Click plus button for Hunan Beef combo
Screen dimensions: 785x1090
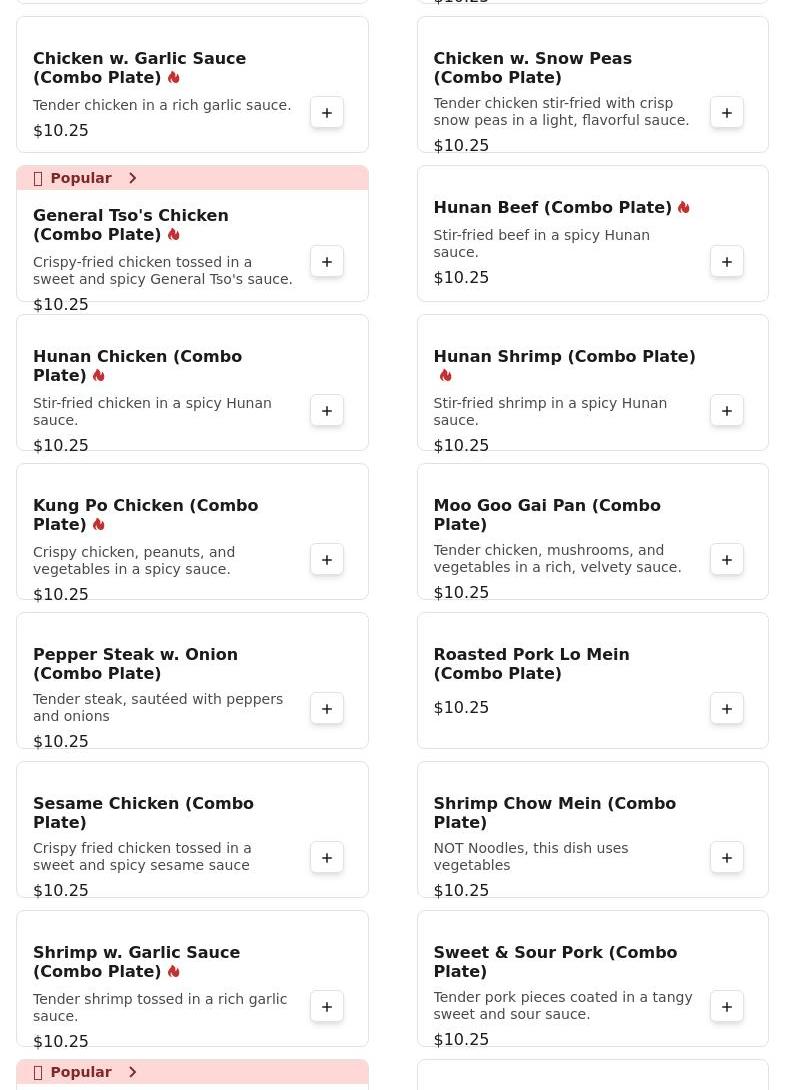coord(727,262)
